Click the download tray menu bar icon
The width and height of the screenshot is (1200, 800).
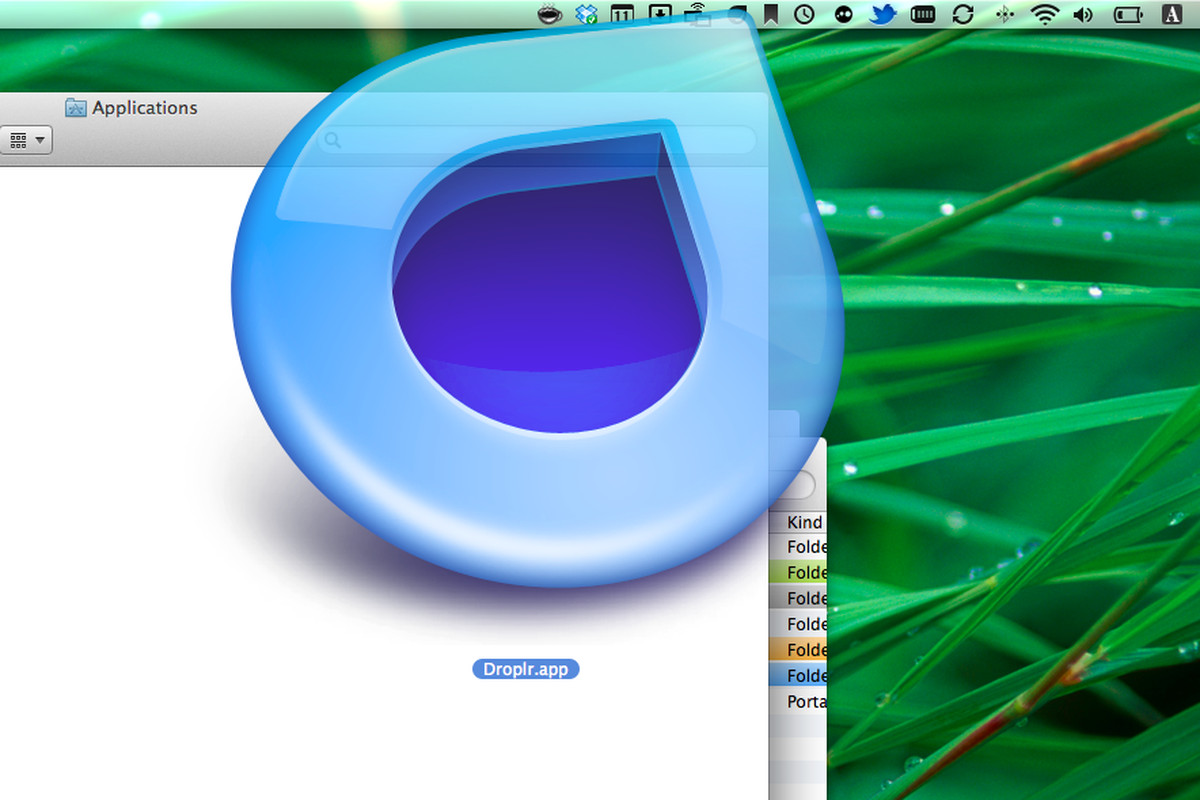coord(659,14)
